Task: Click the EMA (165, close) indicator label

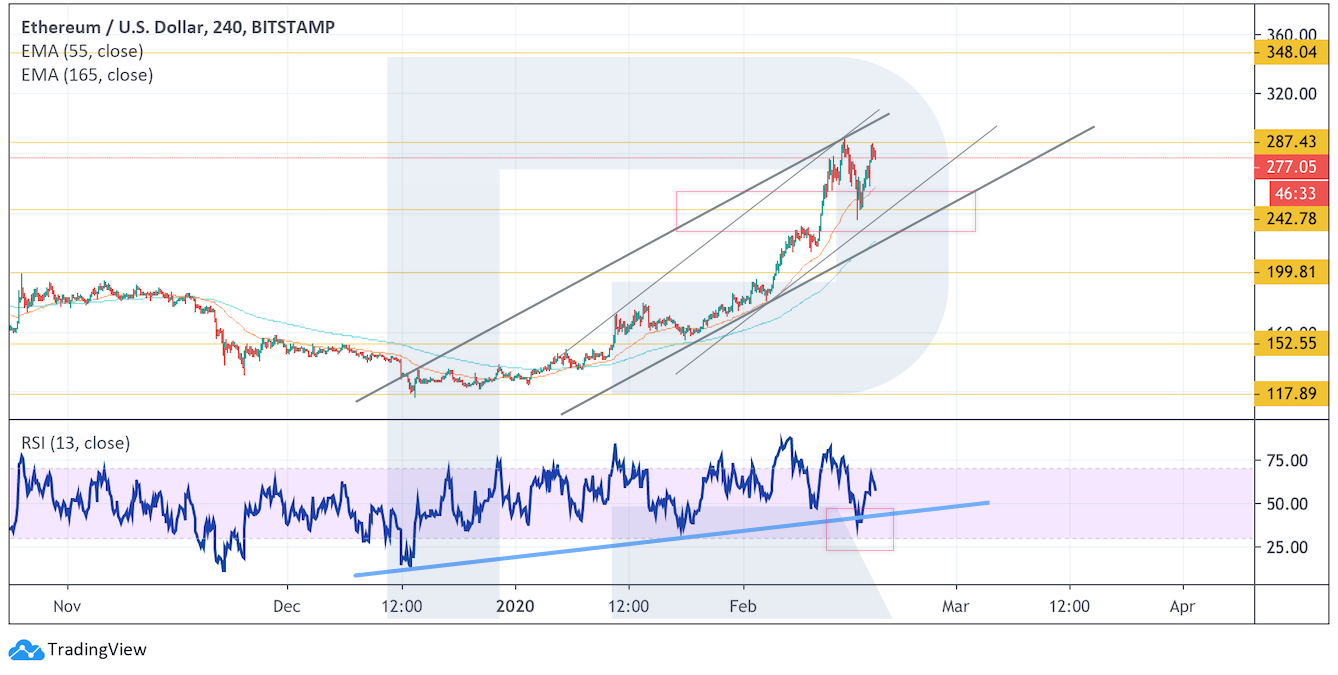Action: coord(86,75)
